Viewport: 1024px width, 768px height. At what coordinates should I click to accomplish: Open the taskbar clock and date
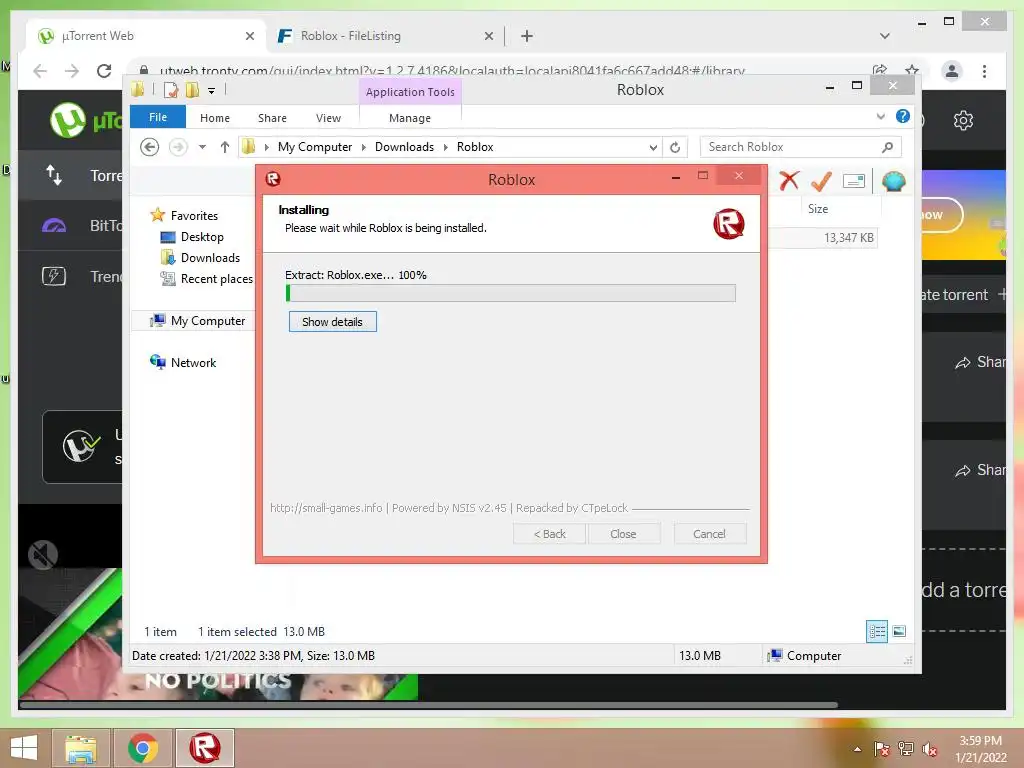coord(980,749)
